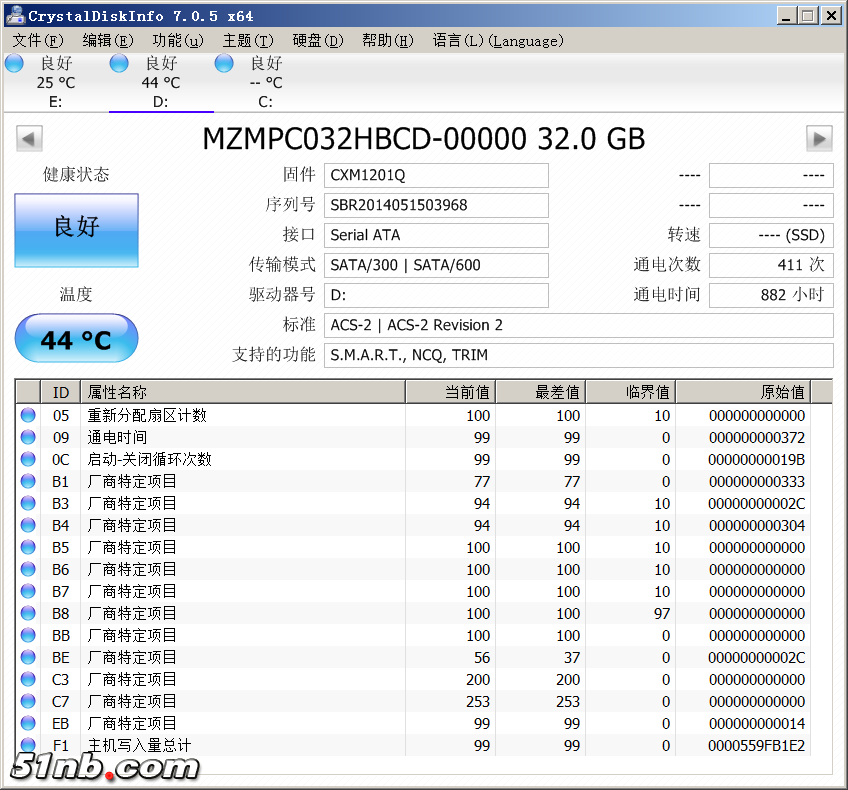Click the blue health icon for drive E:
The height and width of the screenshot is (790, 848).
pyautogui.click(x=14, y=63)
